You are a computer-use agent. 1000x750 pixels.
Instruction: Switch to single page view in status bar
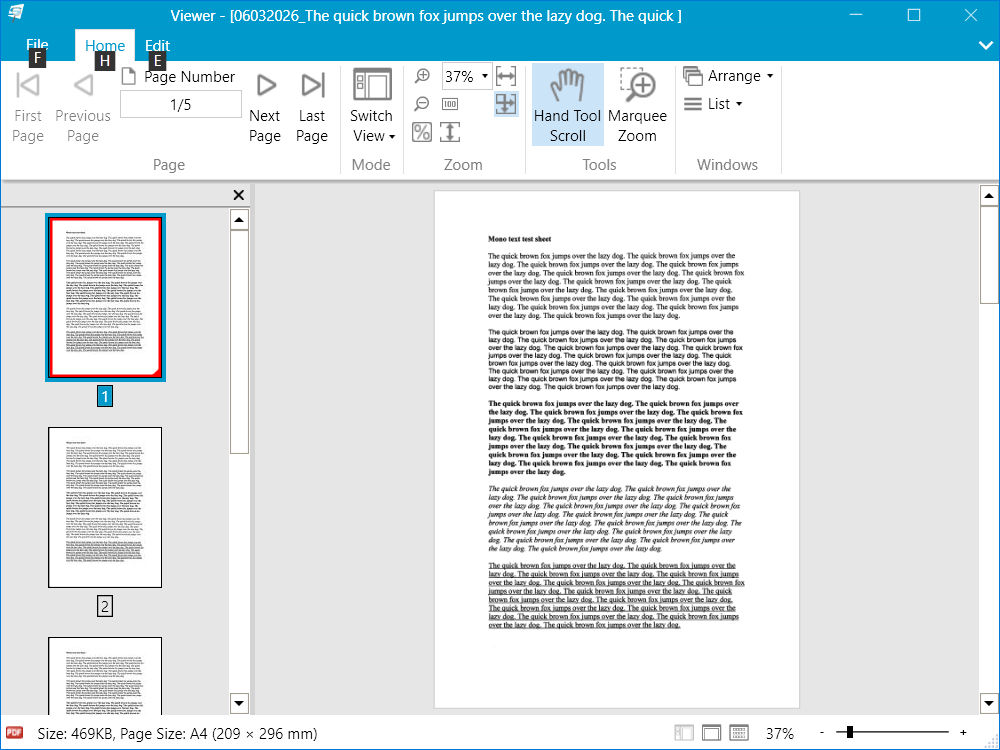tap(711, 733)
